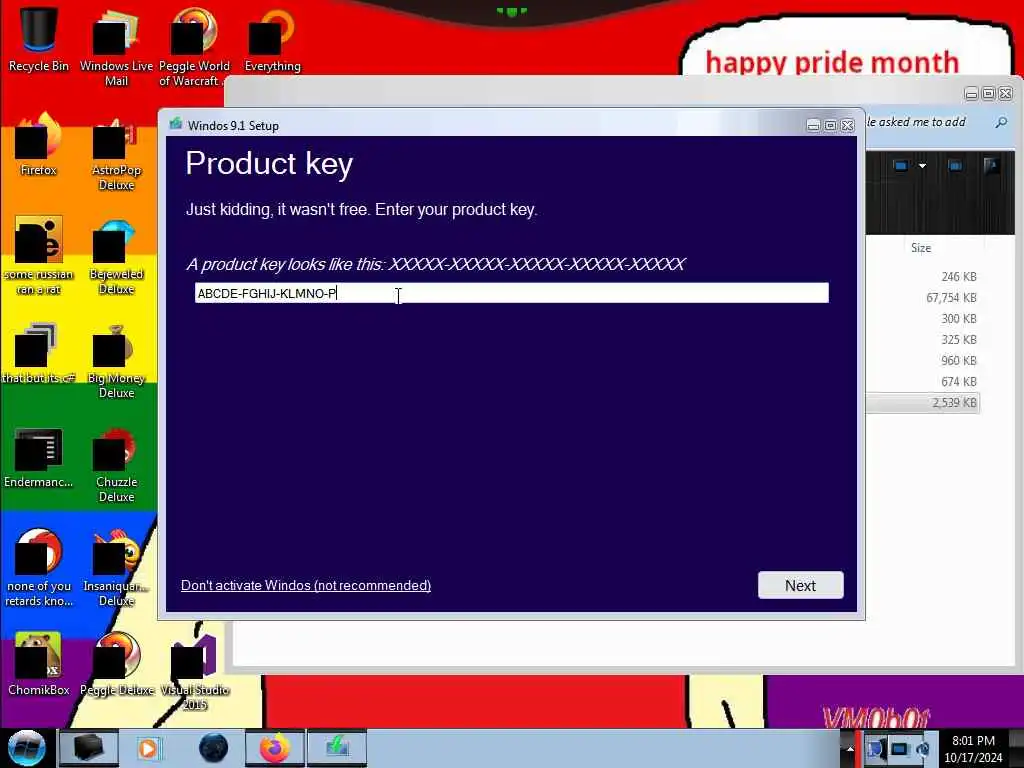Viewport: 1024px width, 768px height.
Task: Close the Windos 9.1 Setup window
Action: (x=848, y=125)
